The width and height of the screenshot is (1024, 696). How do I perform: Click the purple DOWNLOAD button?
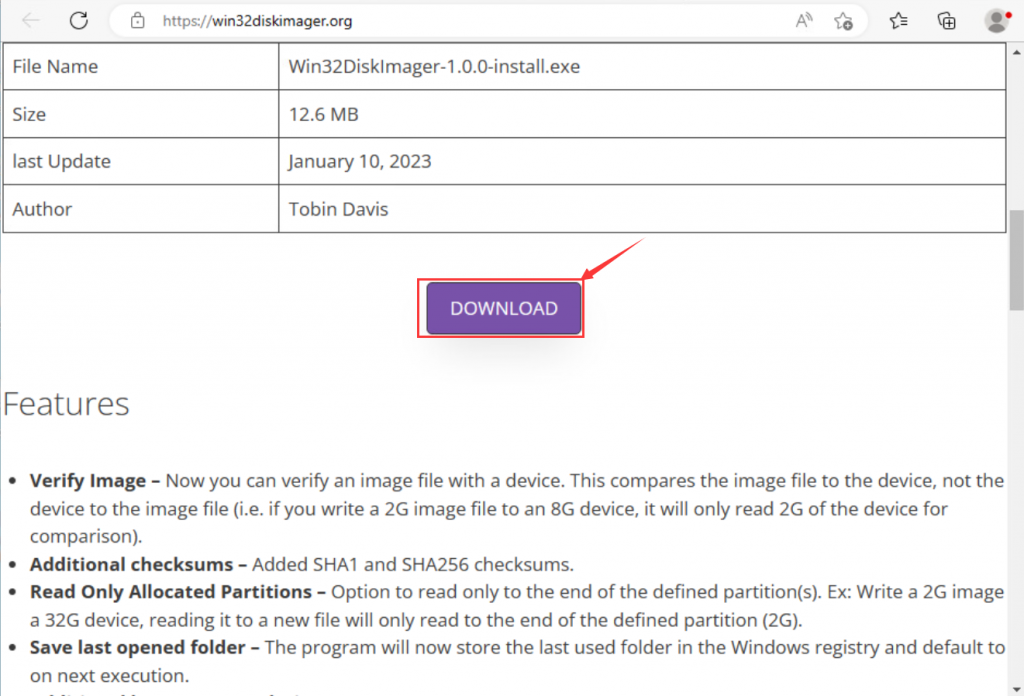[x=504, y=308]
